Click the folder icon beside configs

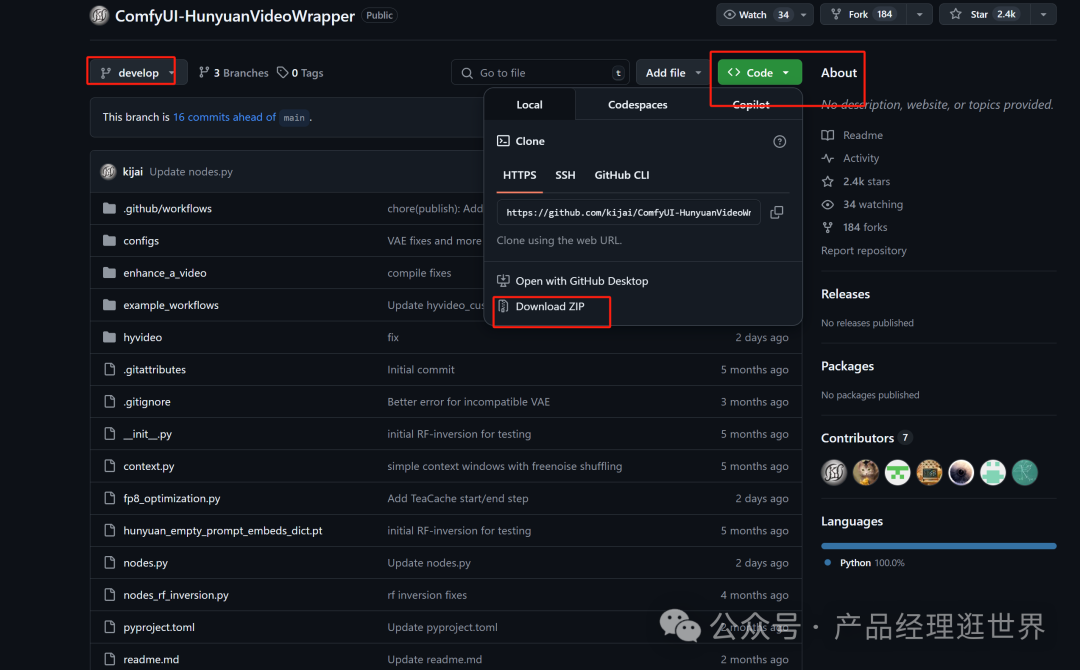pyautogui.click(x=109, y=241)
